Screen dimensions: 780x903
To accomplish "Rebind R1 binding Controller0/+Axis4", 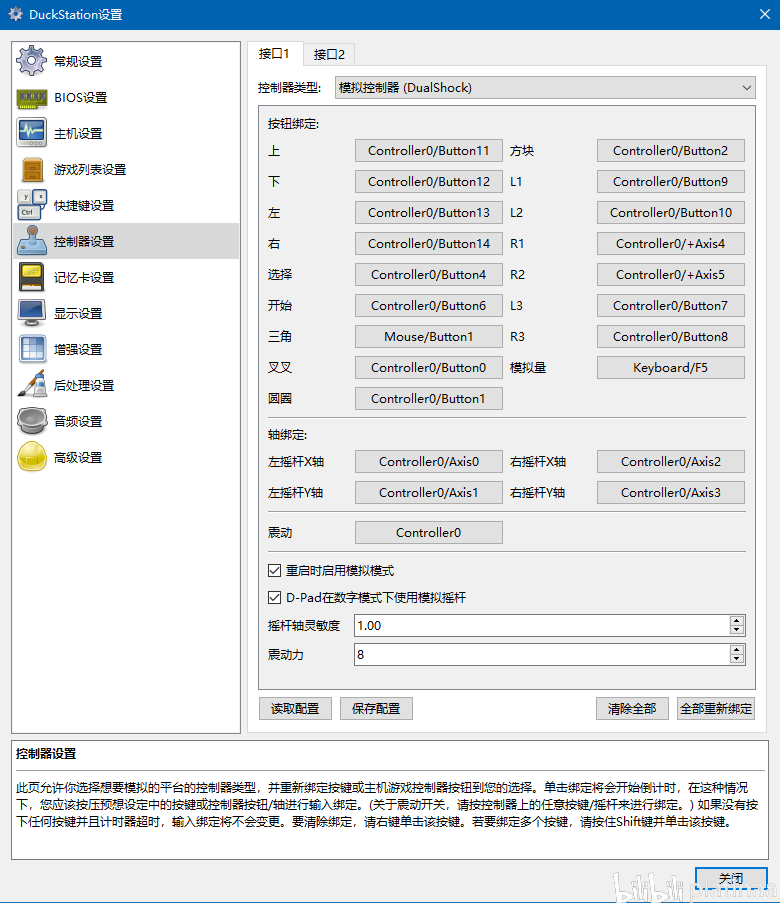I will pyautogui.click(x=671, y=244).
